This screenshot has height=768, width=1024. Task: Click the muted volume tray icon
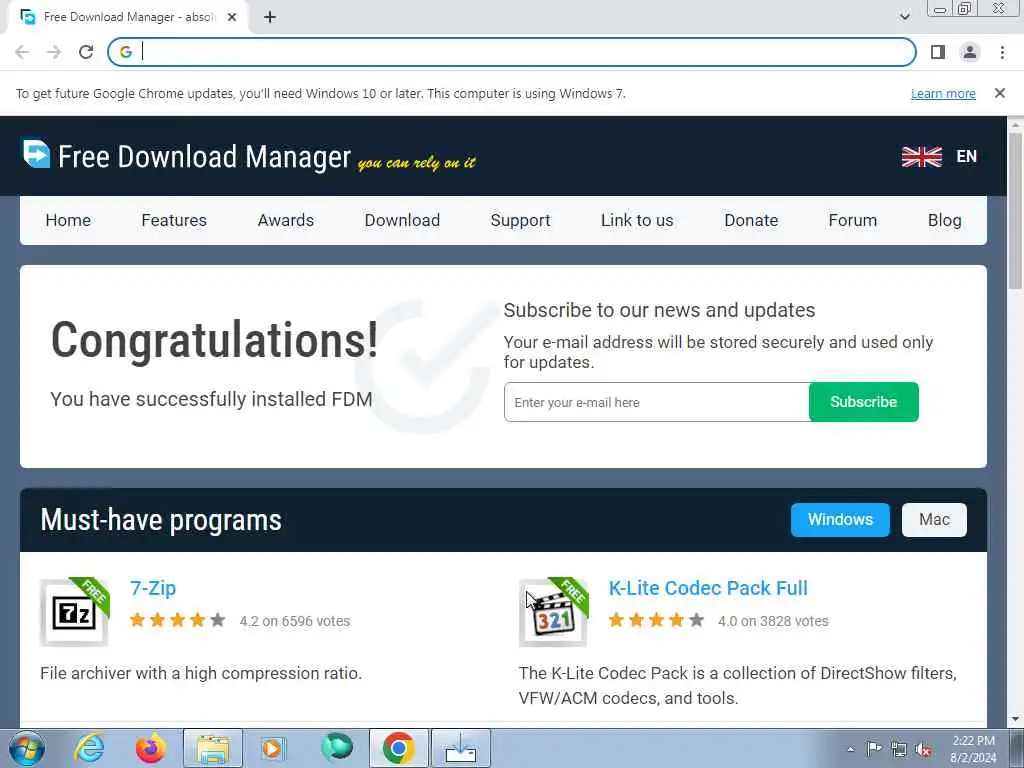pos(923,750)
